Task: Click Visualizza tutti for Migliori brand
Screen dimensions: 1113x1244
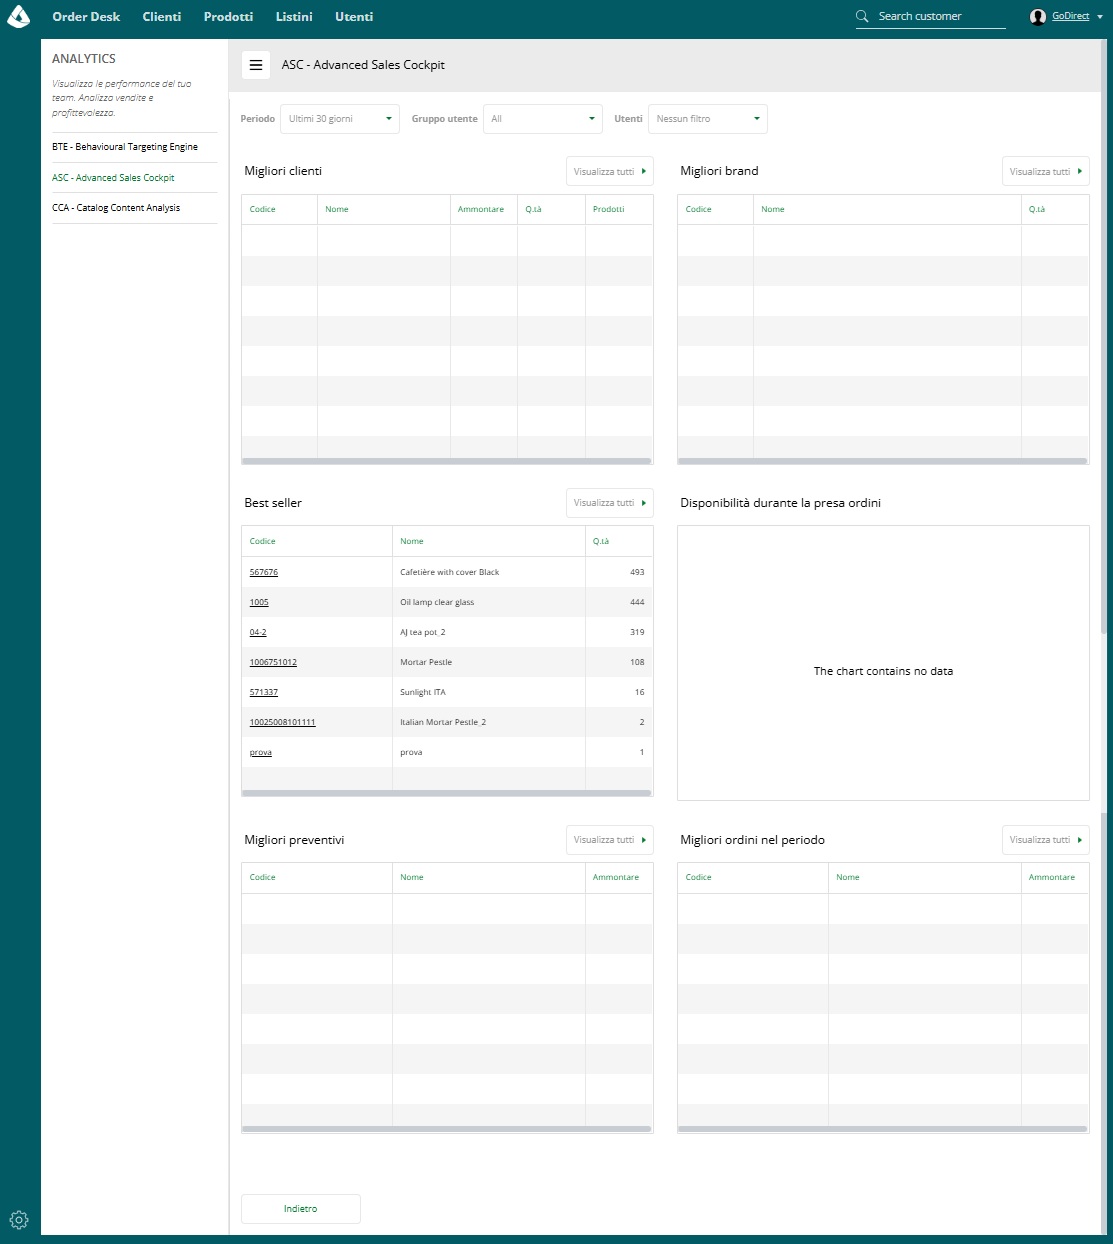Action: [x=1046, y=171]
